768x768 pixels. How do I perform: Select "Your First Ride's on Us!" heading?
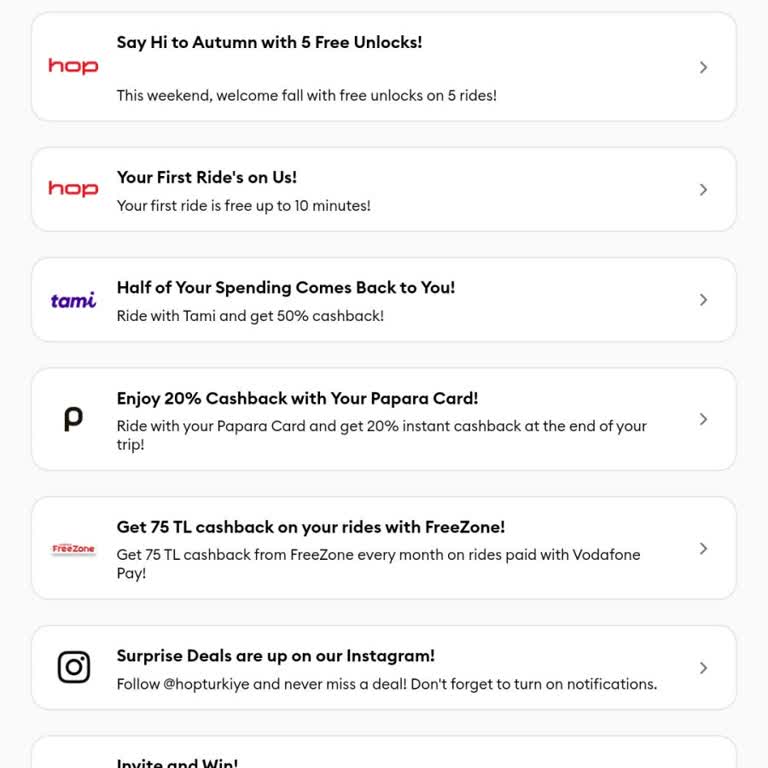tap(206, 177)
